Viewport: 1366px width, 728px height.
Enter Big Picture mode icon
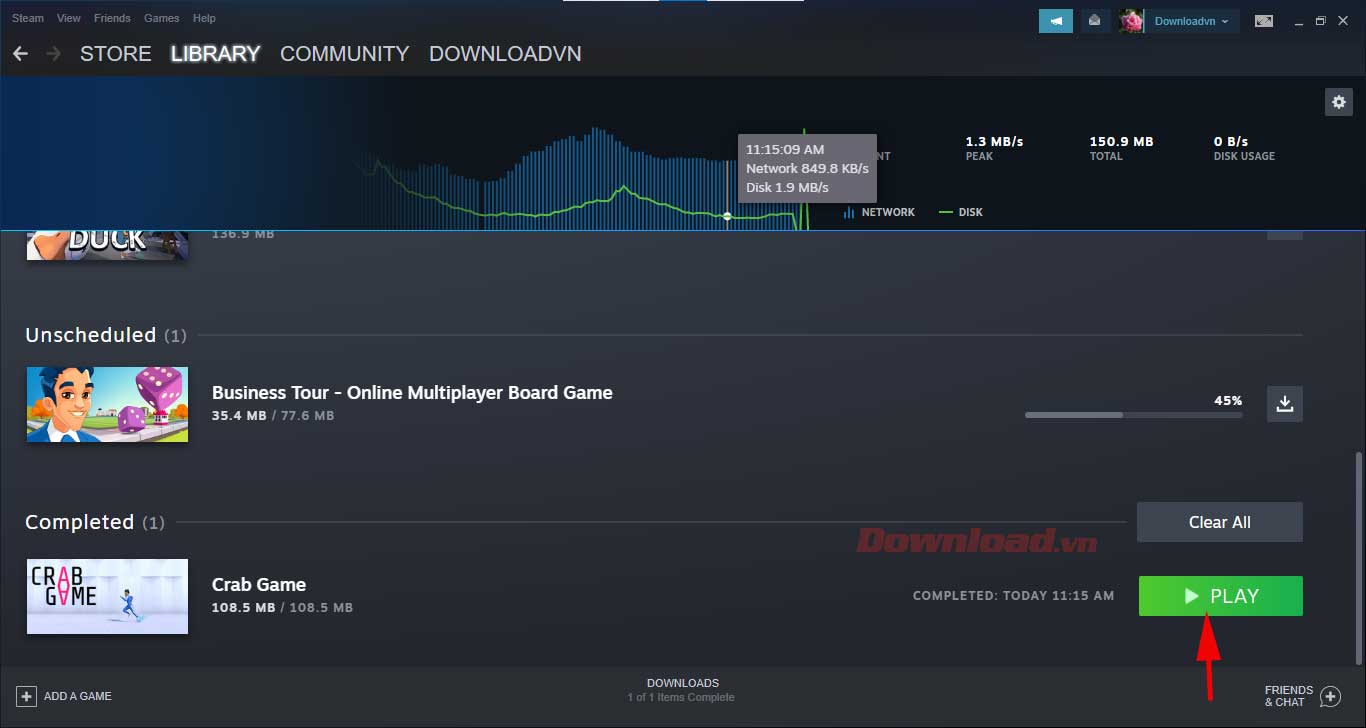click(1264, 20)
